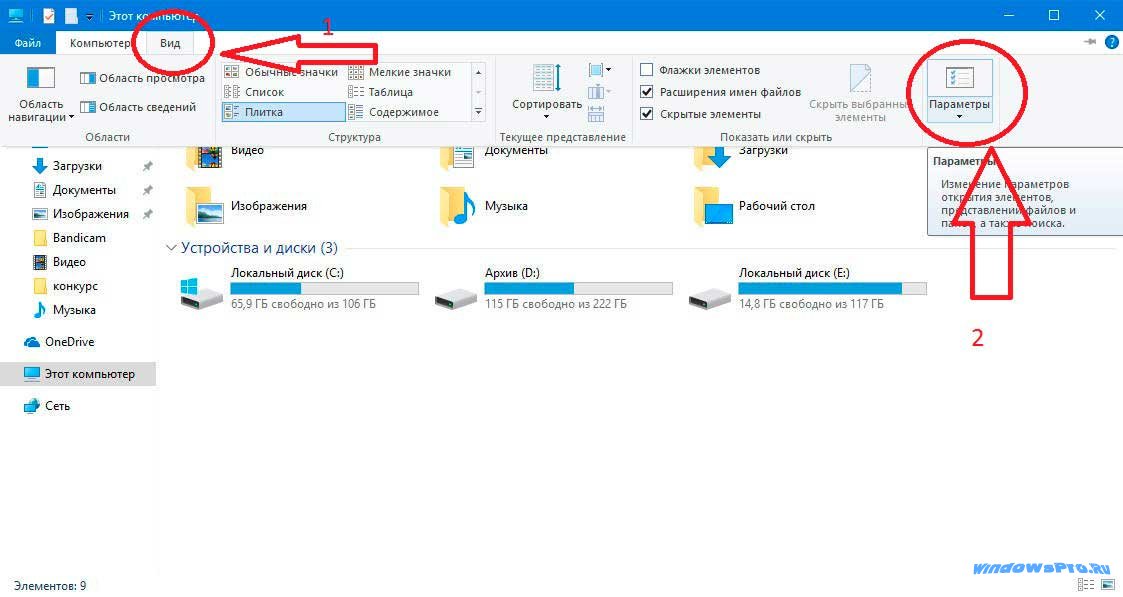This screenshot has width=1123, height=597.
Task: Open the Файл ribbon tab
Action: point(27,43)
